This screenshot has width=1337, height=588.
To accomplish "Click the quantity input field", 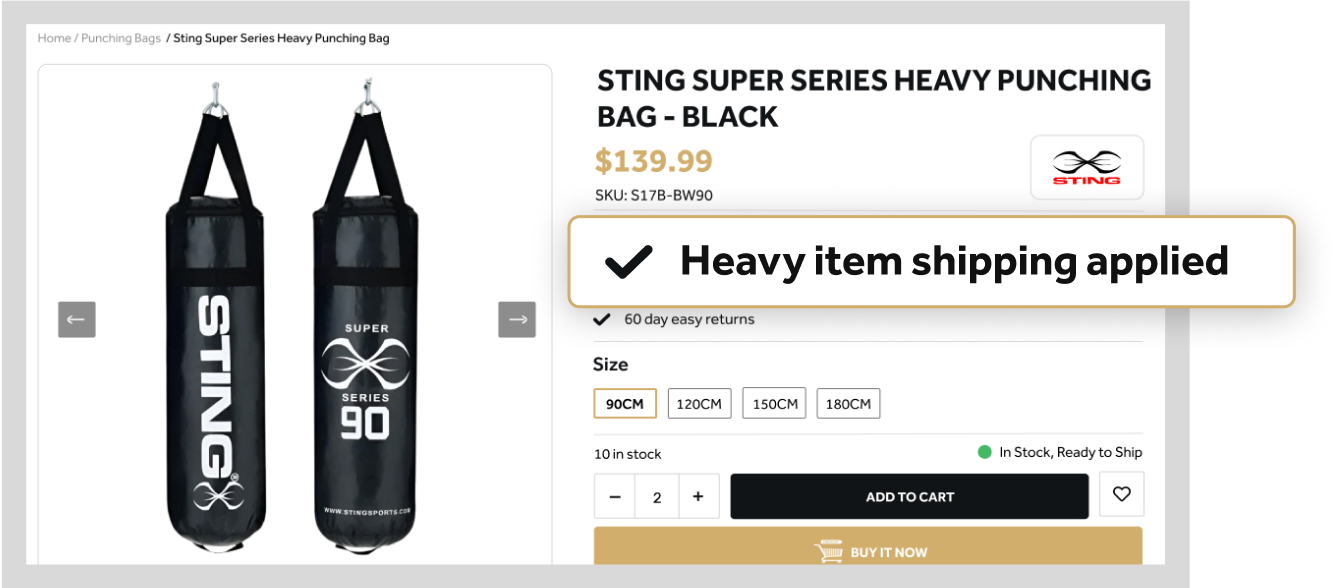I will [657, 497].
